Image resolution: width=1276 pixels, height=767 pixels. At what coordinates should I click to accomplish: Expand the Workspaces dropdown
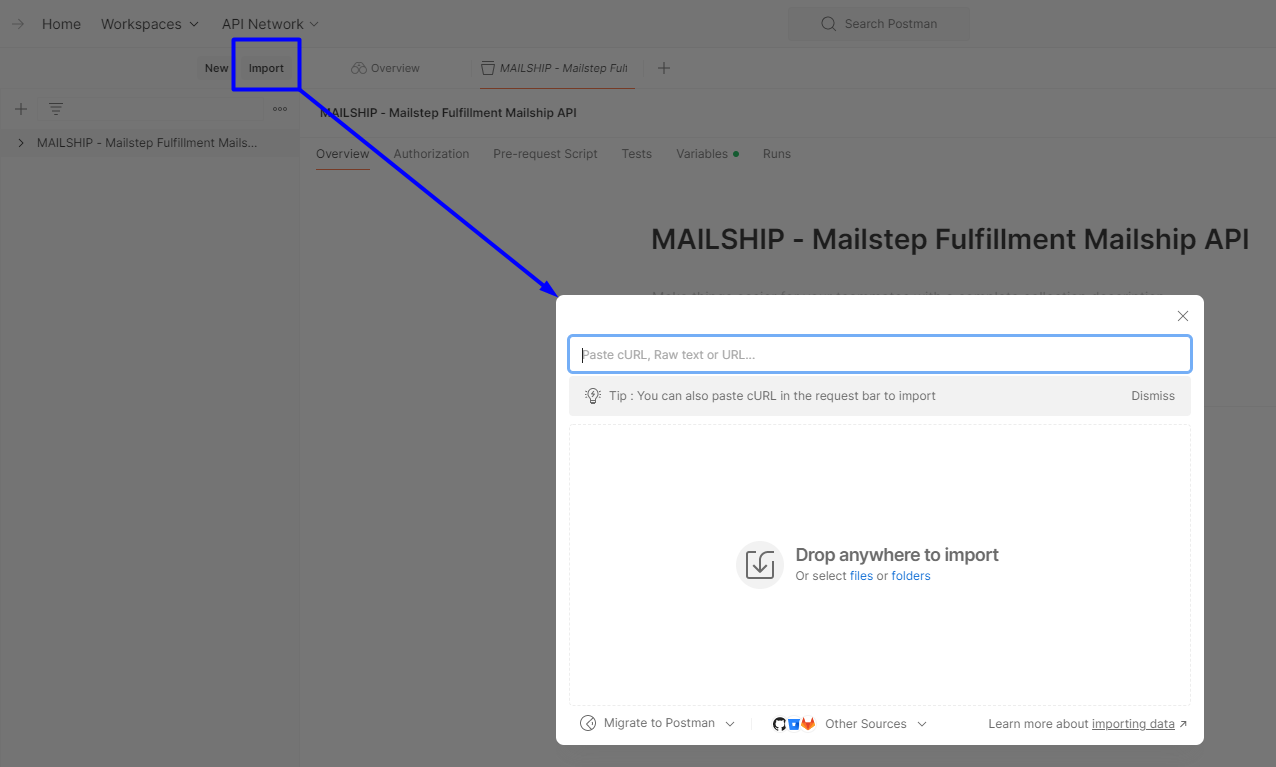(150, 24)
